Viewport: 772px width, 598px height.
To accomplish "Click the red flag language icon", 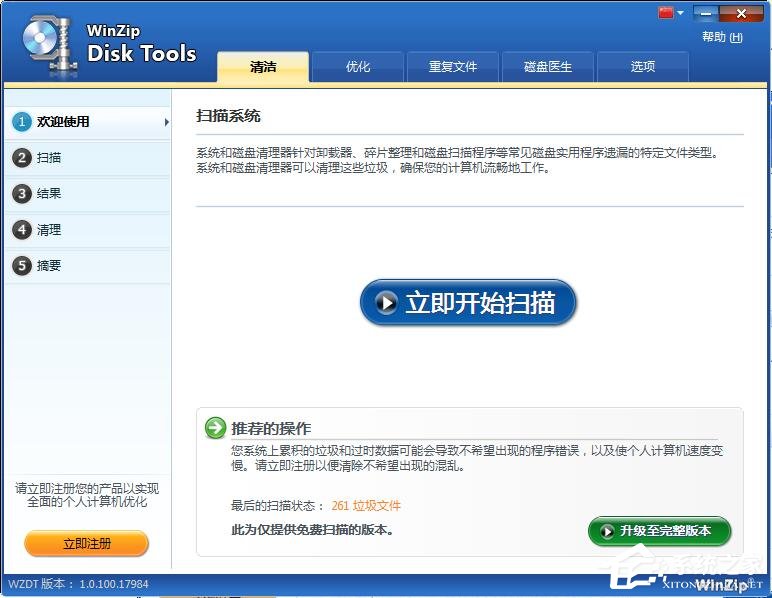I will pyautogui.click(x=666, y=13).
